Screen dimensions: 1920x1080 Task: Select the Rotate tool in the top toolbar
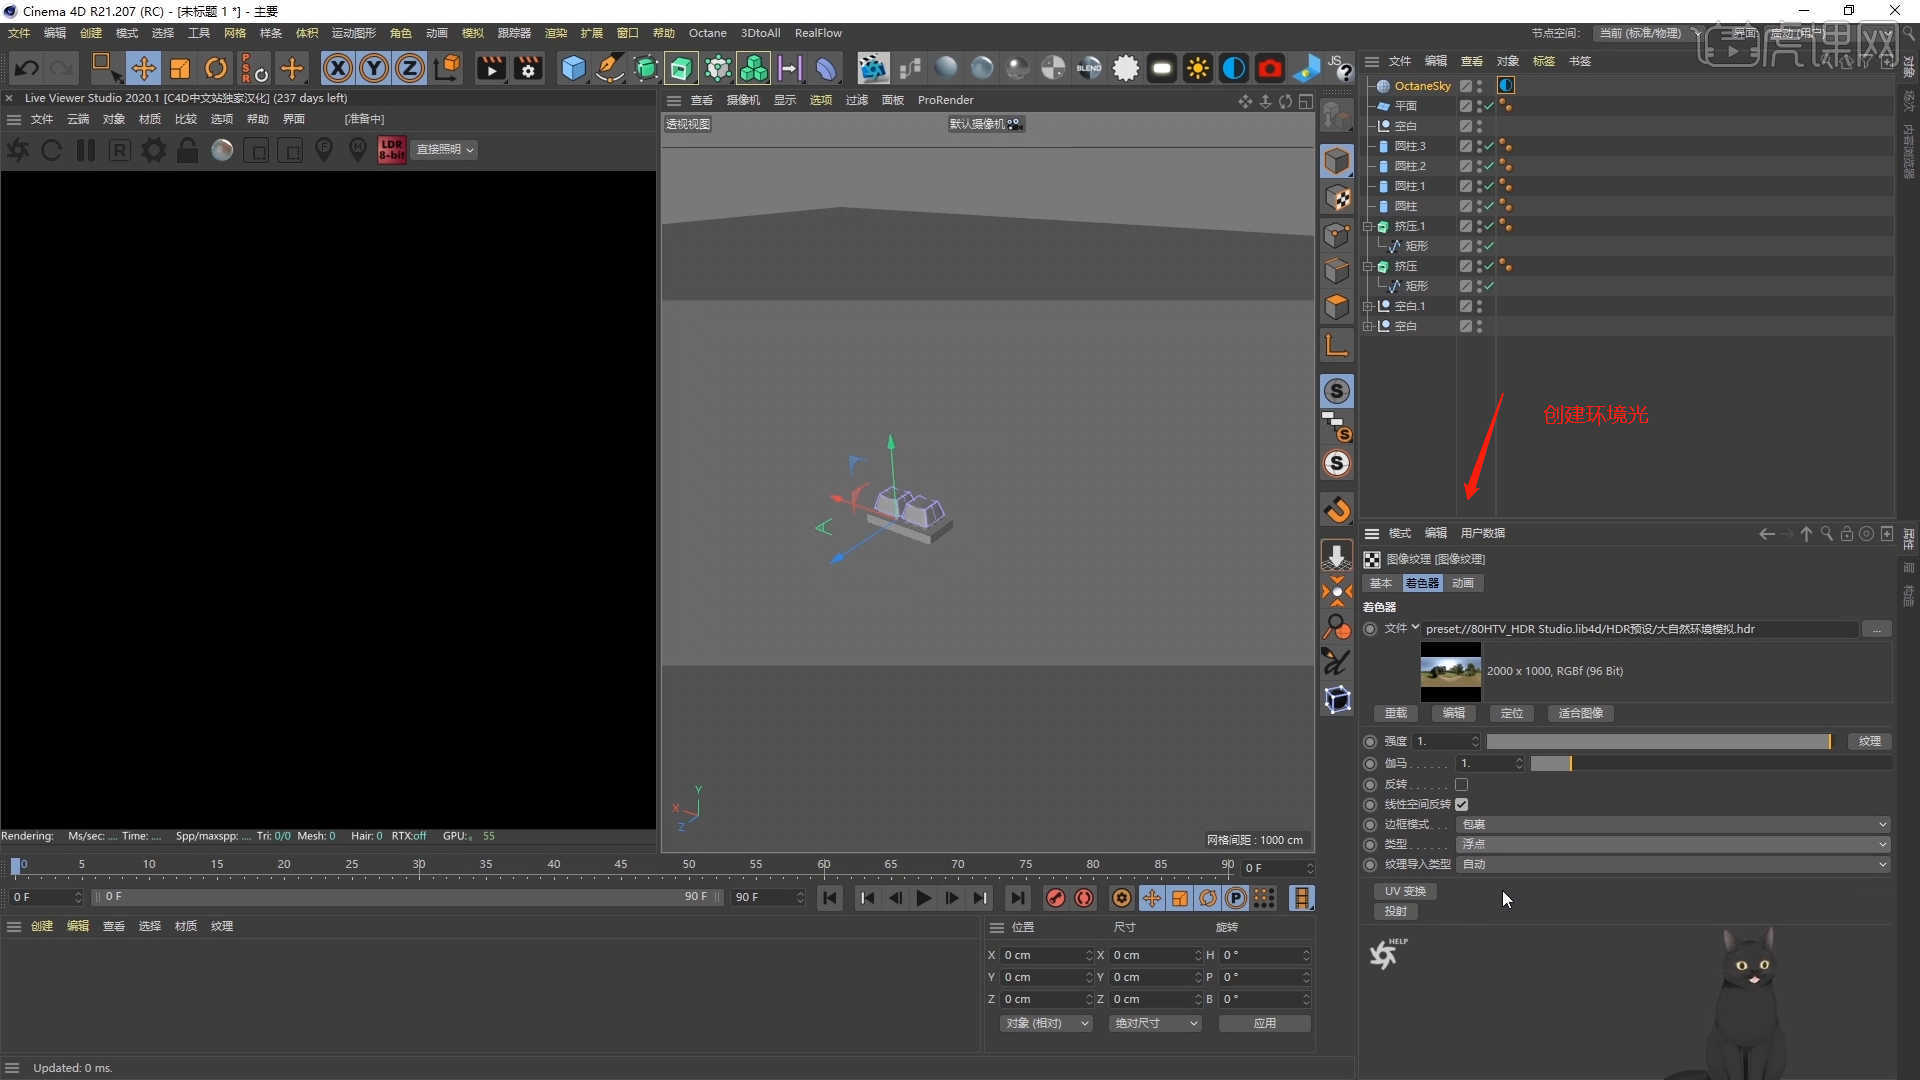tap(216, 68)
